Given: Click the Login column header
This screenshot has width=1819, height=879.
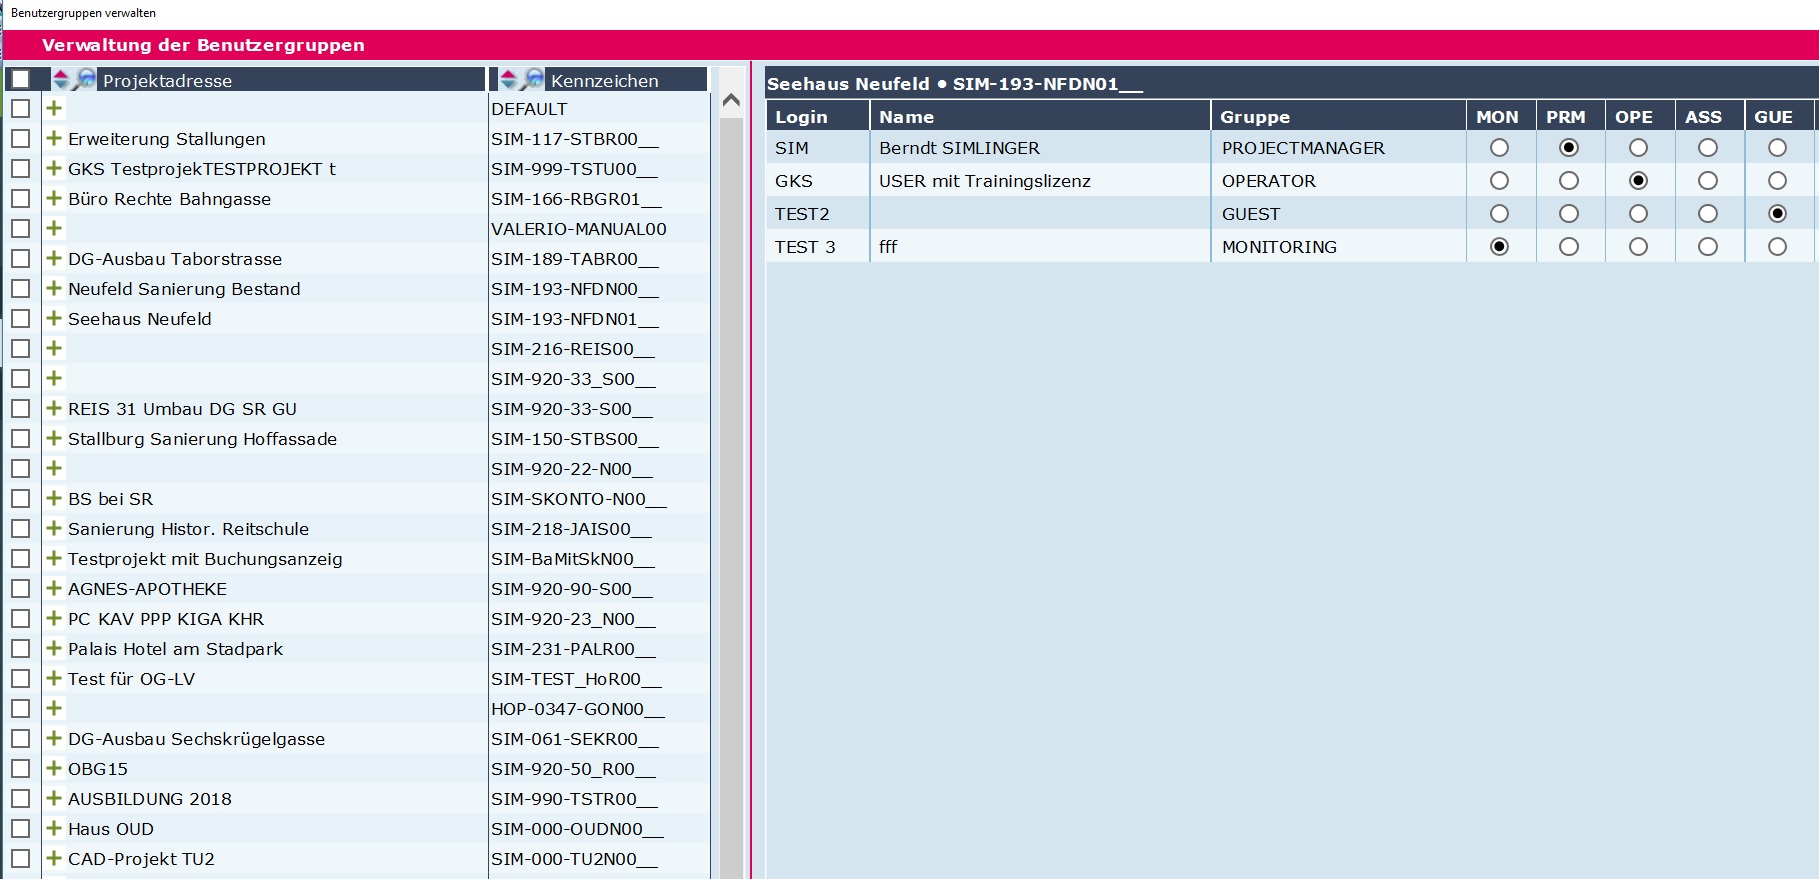Looking at the screenshot, I should pos(802,117).
